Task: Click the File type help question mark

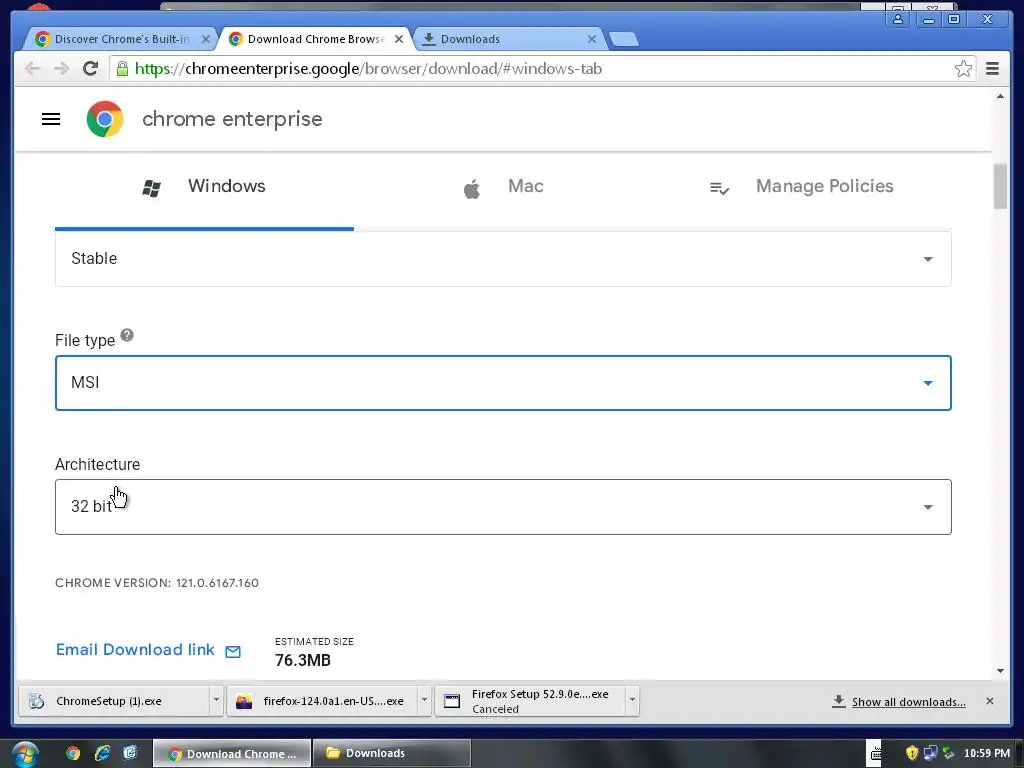Action: pos(127,335)
